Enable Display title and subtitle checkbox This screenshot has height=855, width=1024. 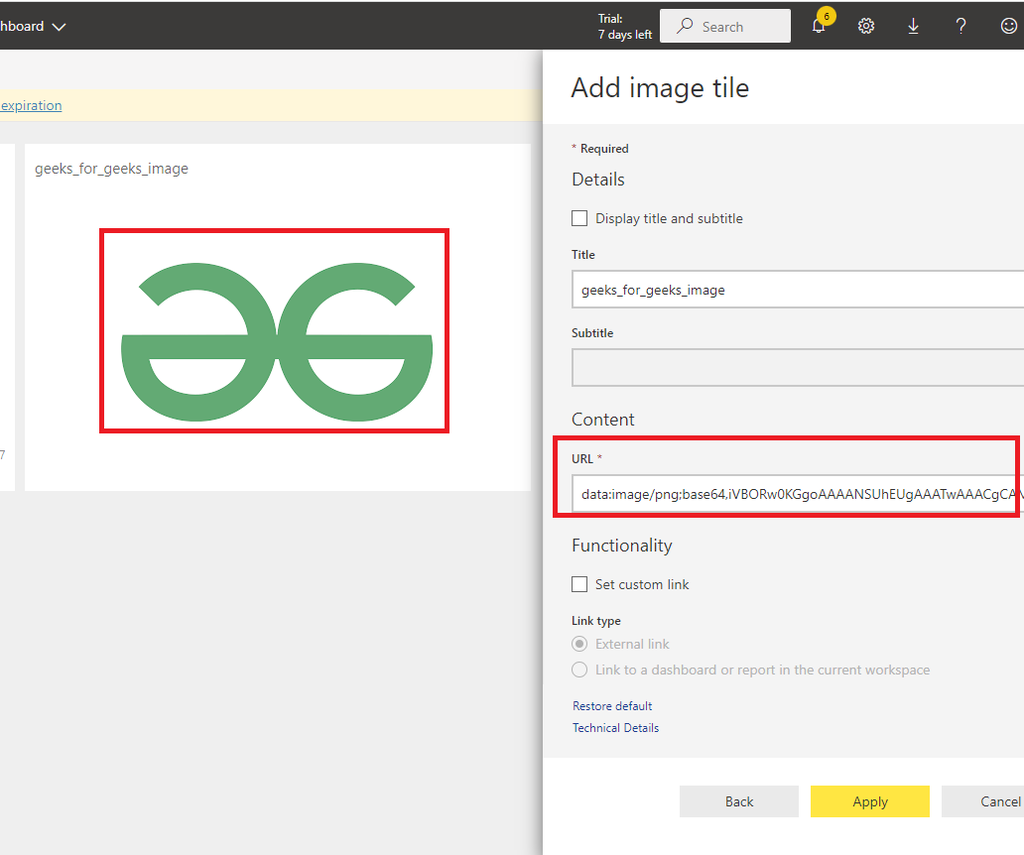[580, 218]
